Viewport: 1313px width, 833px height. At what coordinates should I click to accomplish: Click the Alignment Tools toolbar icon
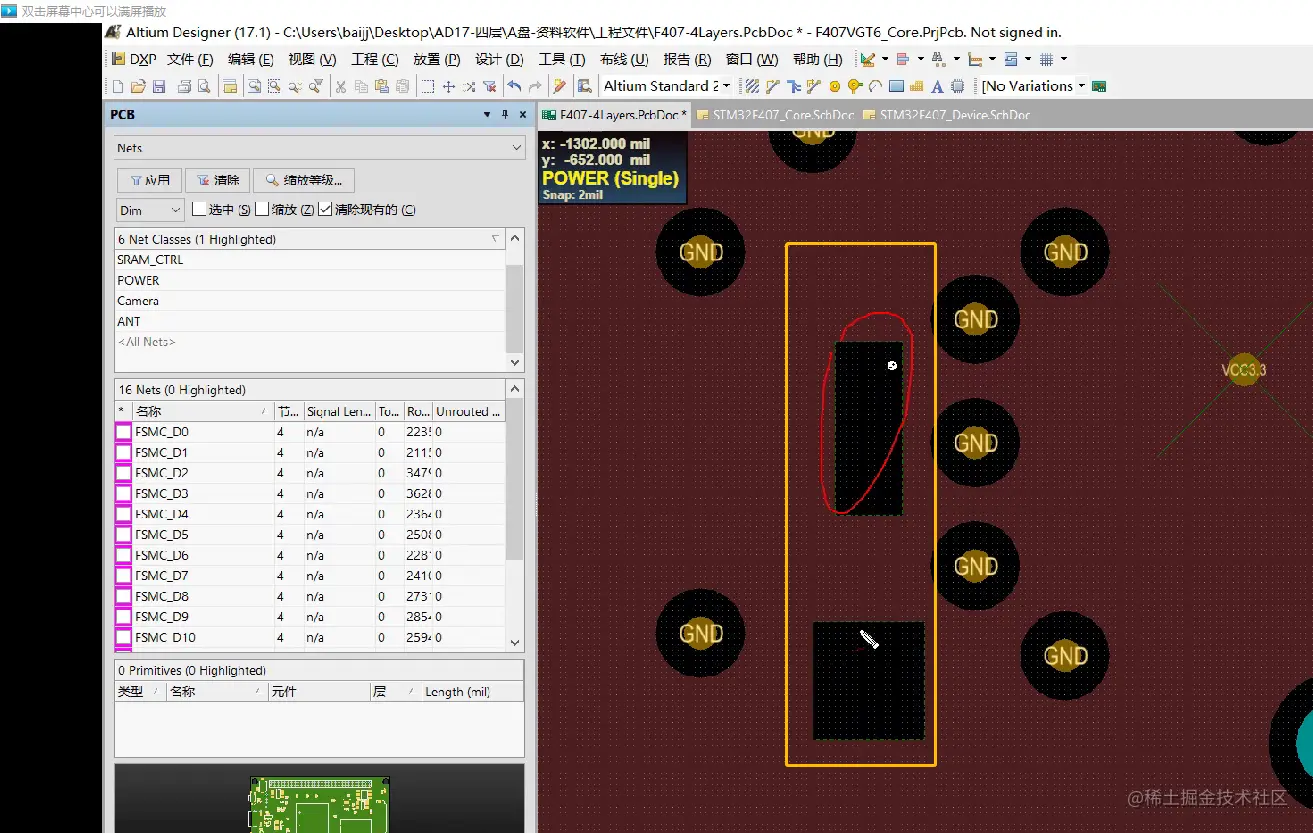902,59
